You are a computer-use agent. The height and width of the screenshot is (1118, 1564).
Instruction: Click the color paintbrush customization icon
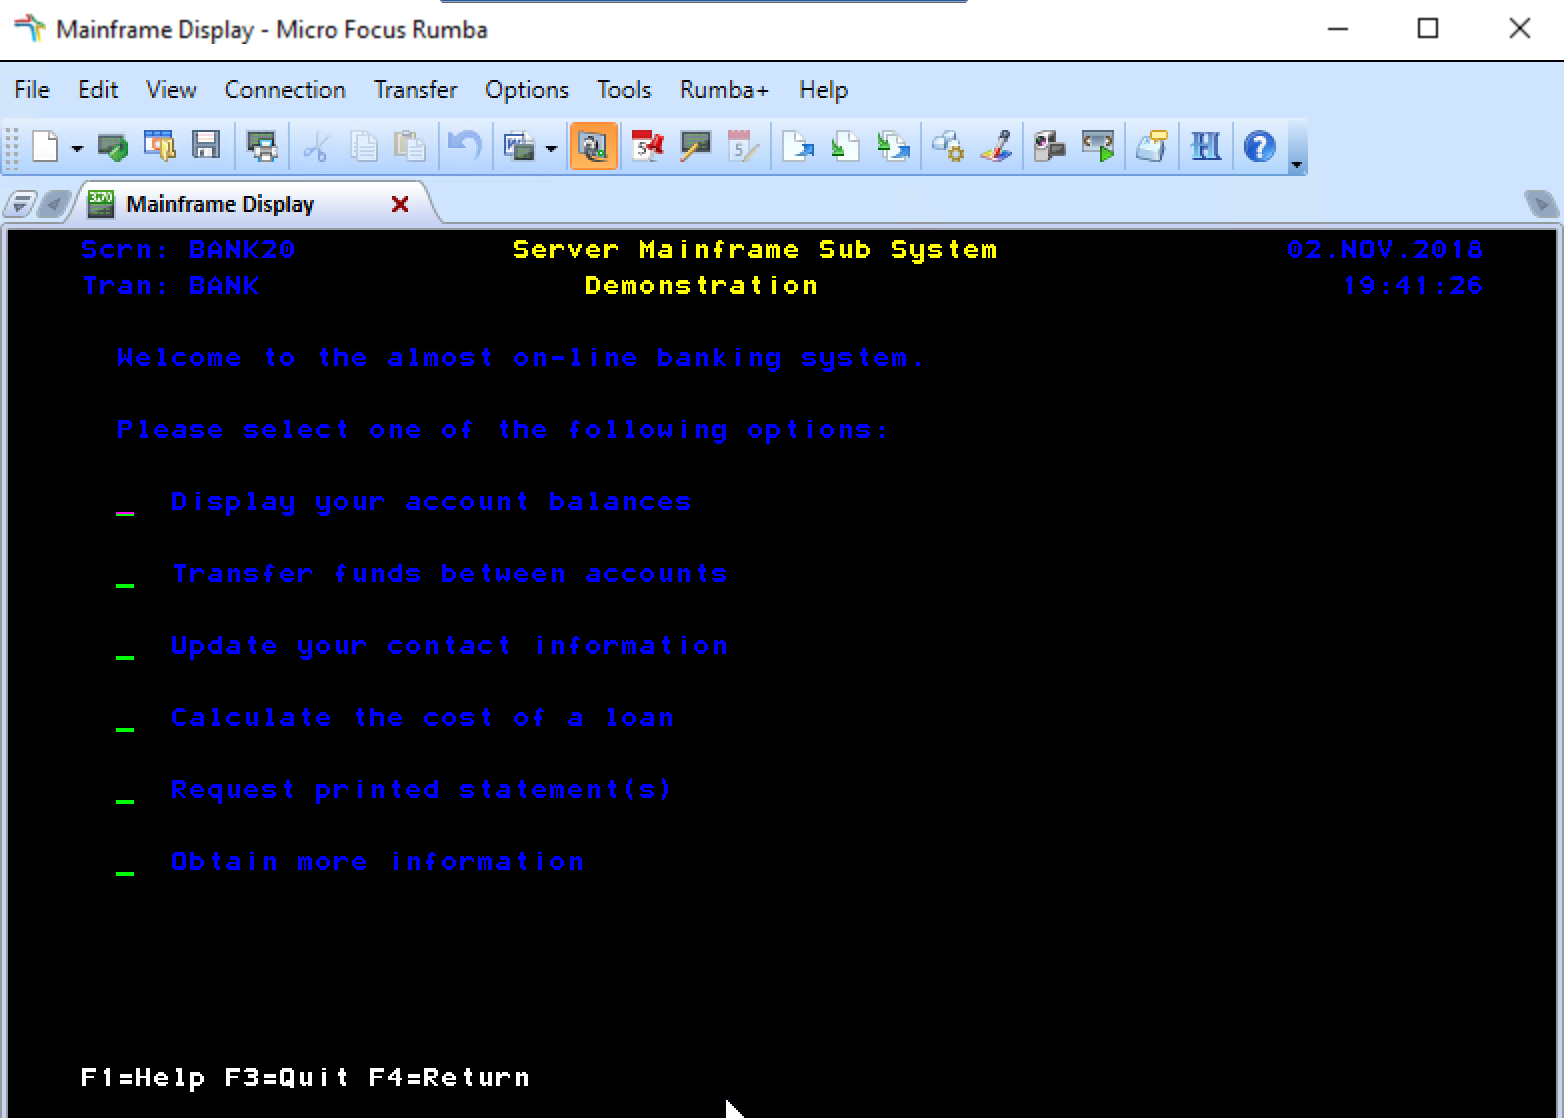[997, 148]
